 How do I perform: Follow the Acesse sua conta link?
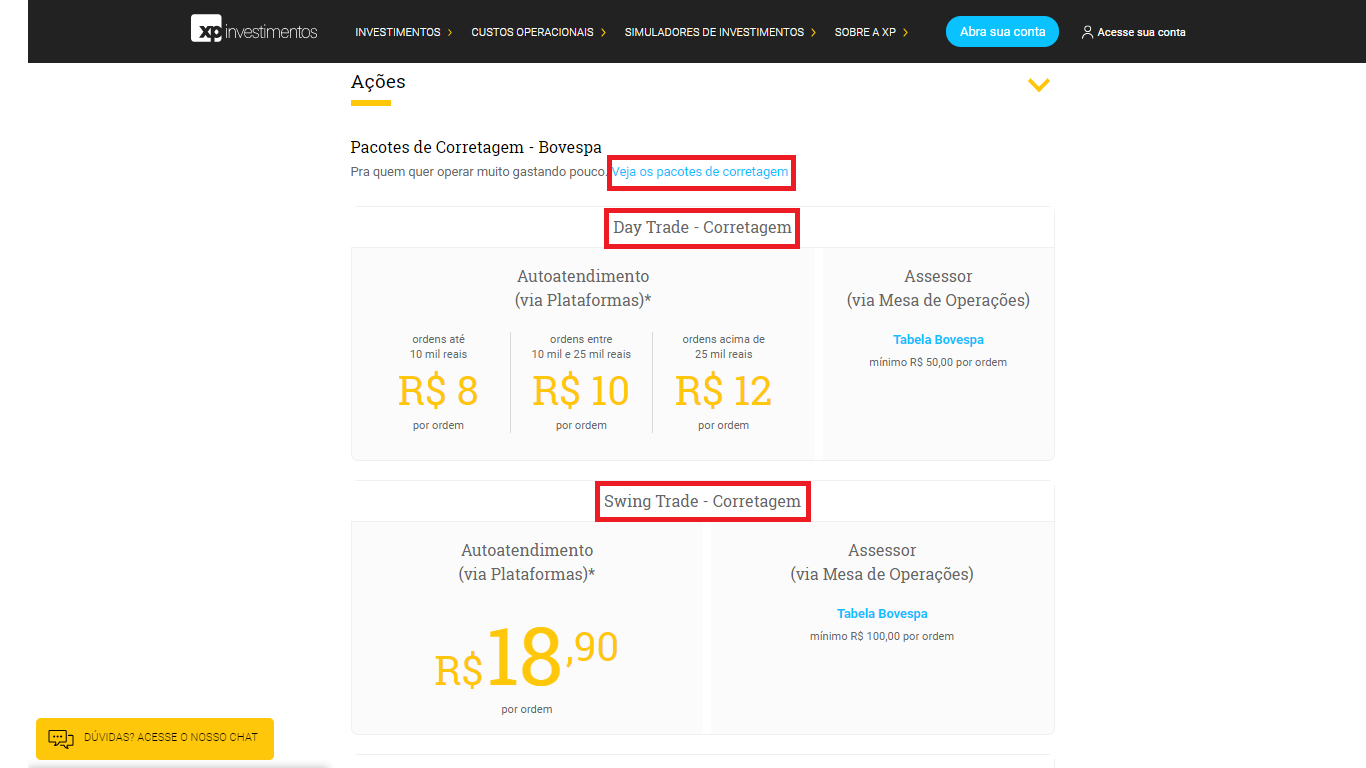click(x=1141, y=32)
